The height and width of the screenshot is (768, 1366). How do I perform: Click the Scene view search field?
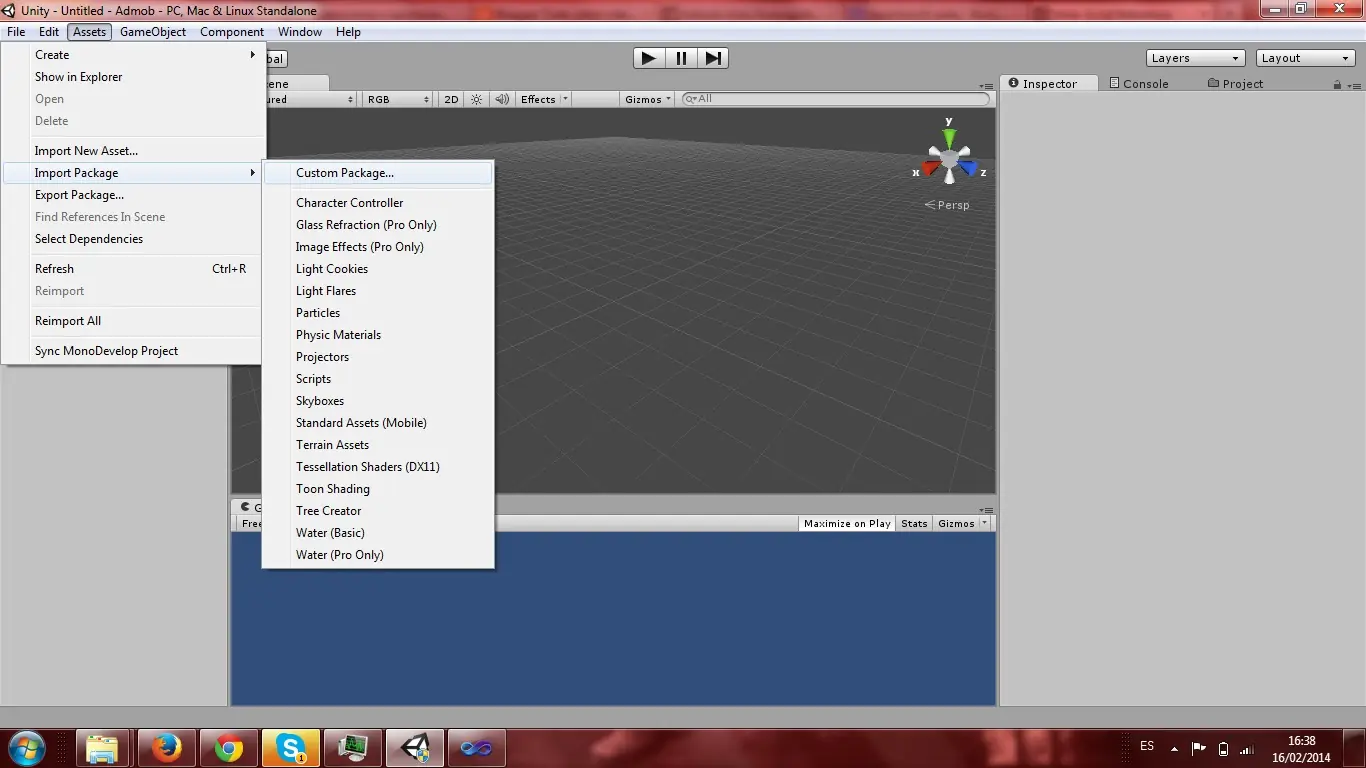coord(836,99)
